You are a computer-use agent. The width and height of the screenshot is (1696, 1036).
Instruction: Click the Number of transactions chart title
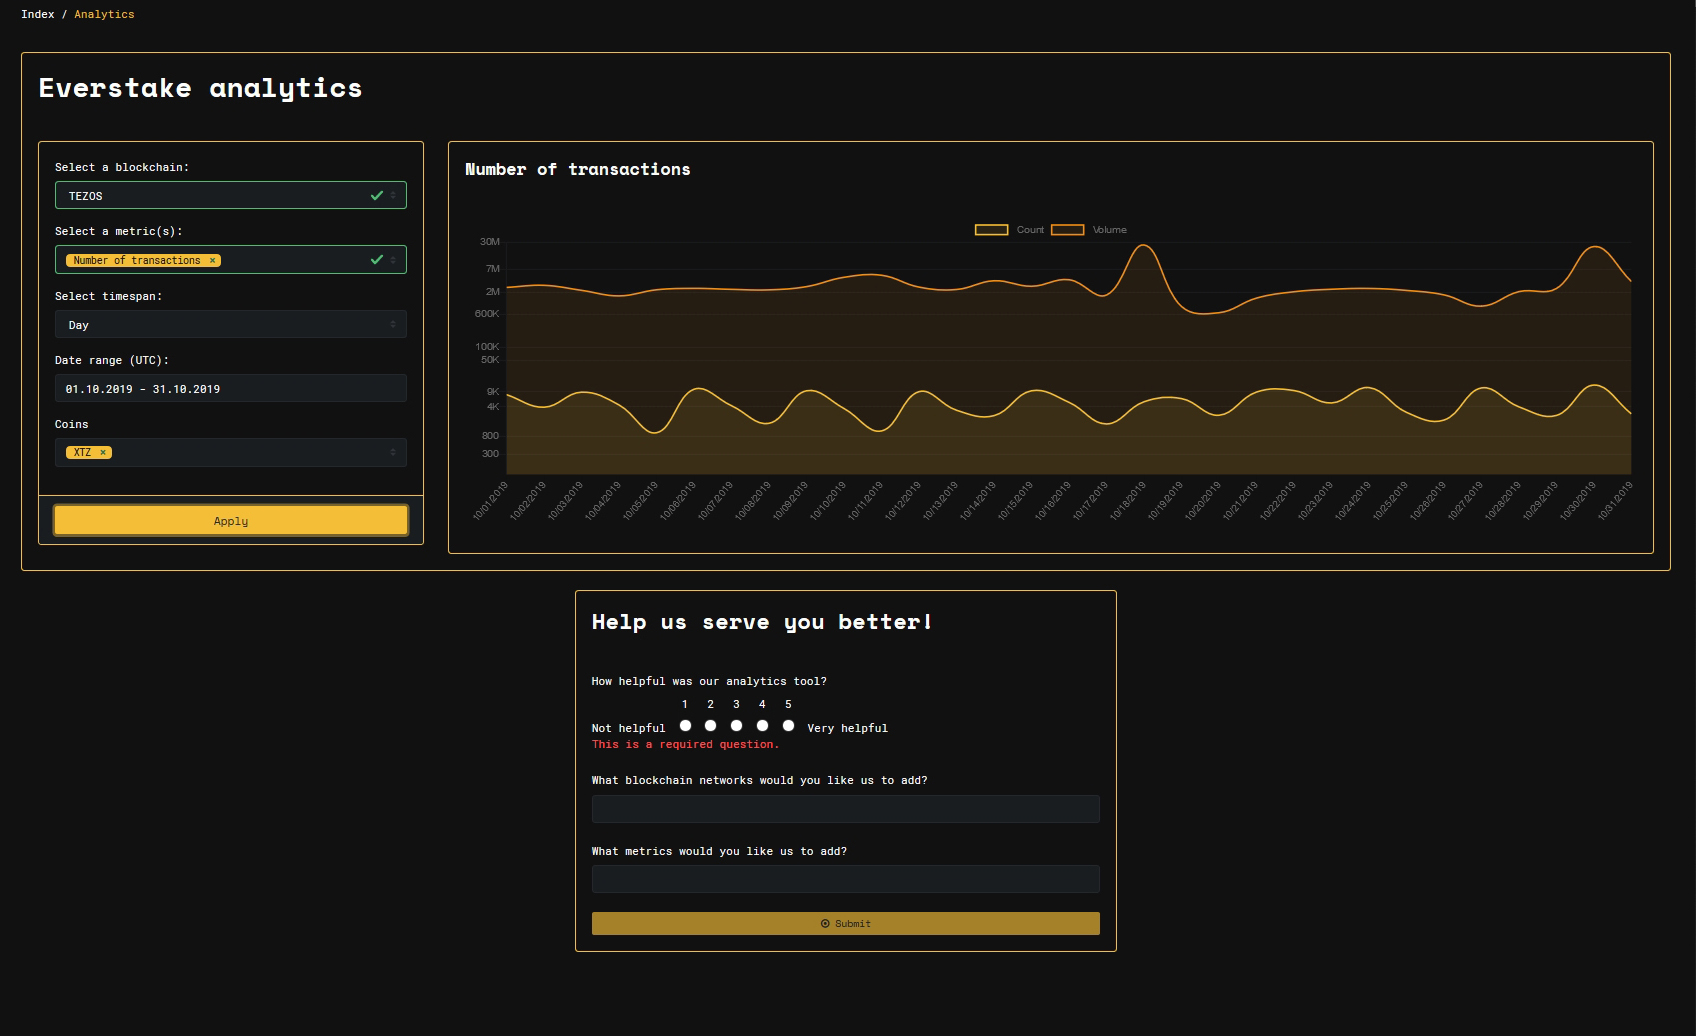pos(578,170)
